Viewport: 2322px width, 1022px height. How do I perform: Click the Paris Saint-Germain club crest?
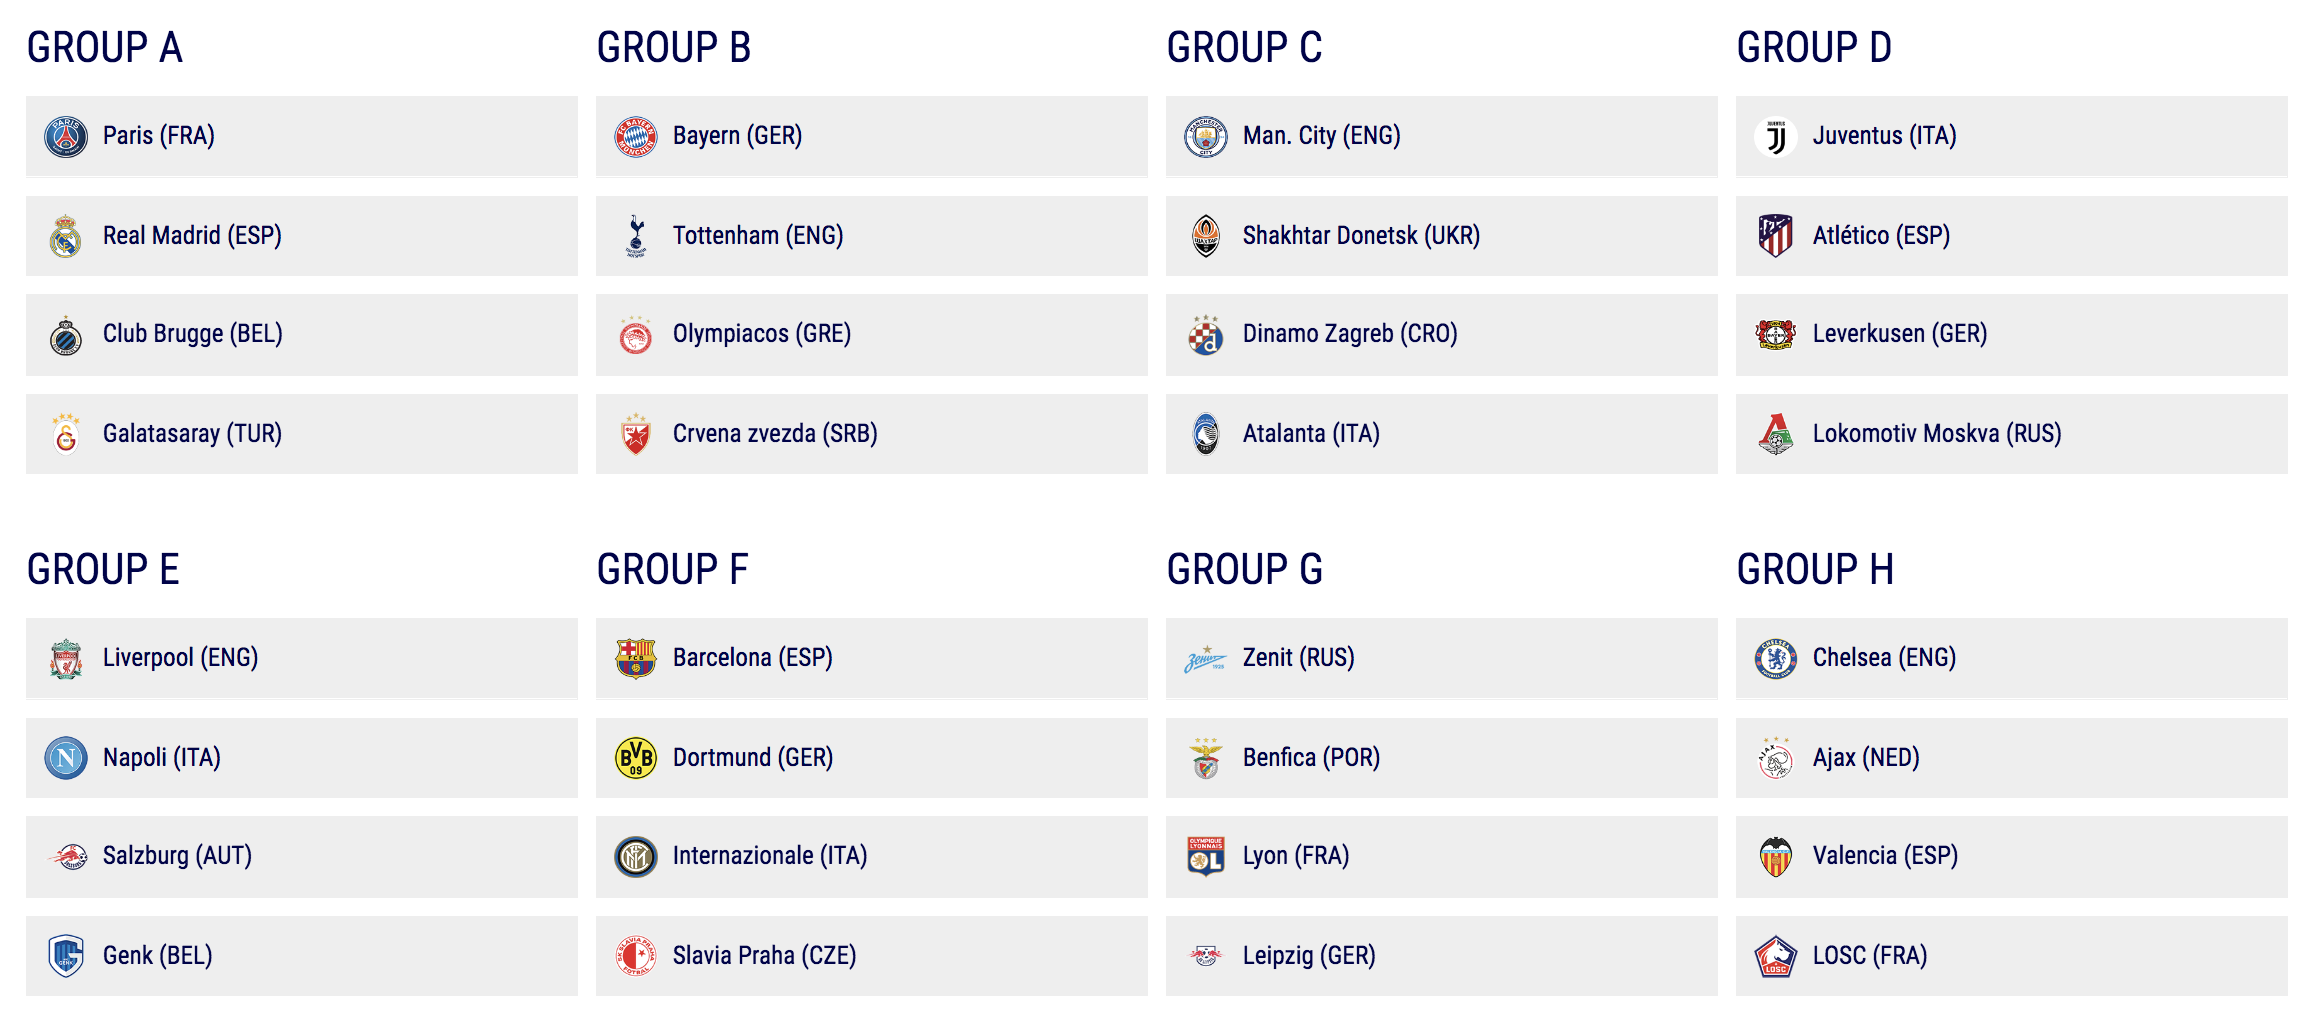(66, 137)
